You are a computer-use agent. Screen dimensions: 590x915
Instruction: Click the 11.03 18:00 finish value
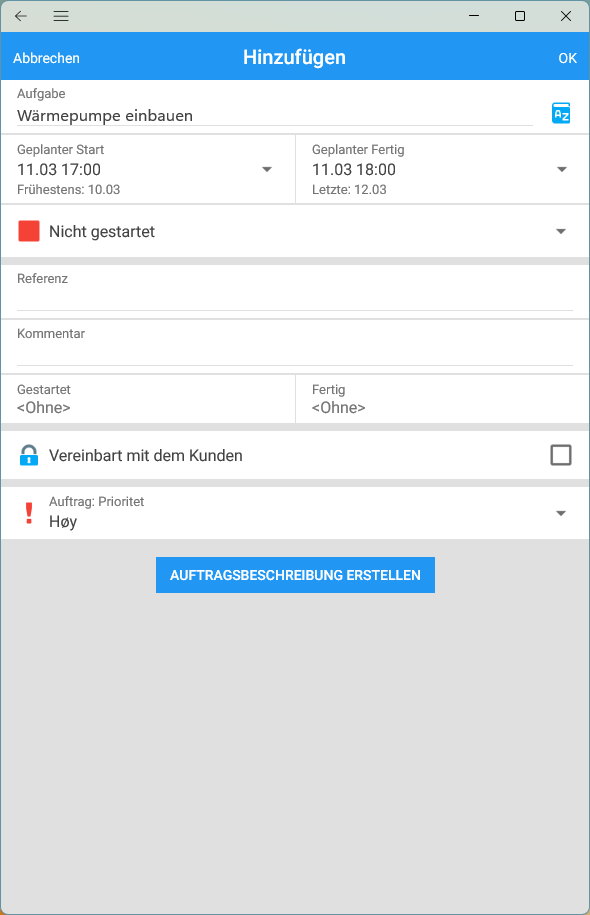pos(354,170)
